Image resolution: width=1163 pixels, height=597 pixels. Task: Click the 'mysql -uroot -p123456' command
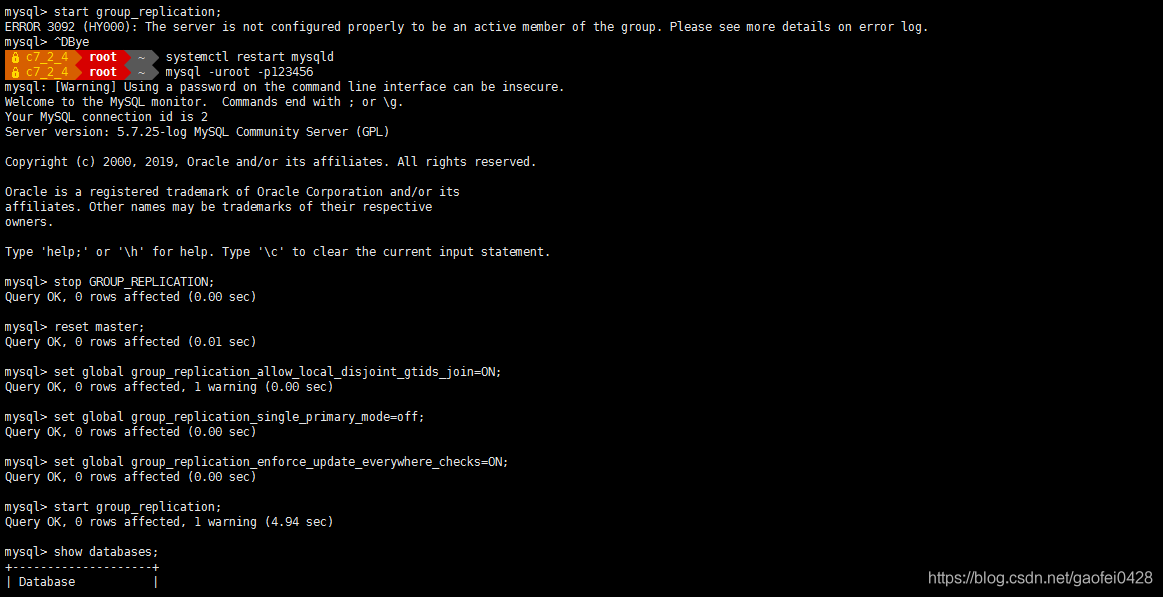pyautogui.click(x=239, y=72)
